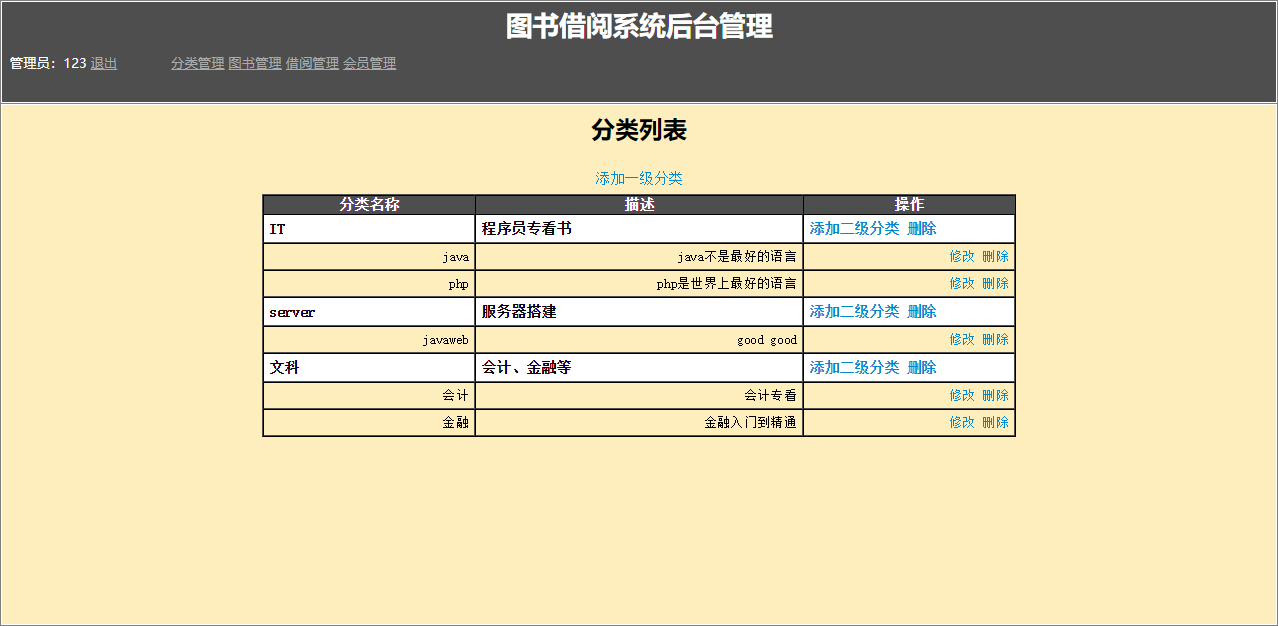Open the 会员管理 menu
Screen dimensions: 1278x626
[370, 63]
